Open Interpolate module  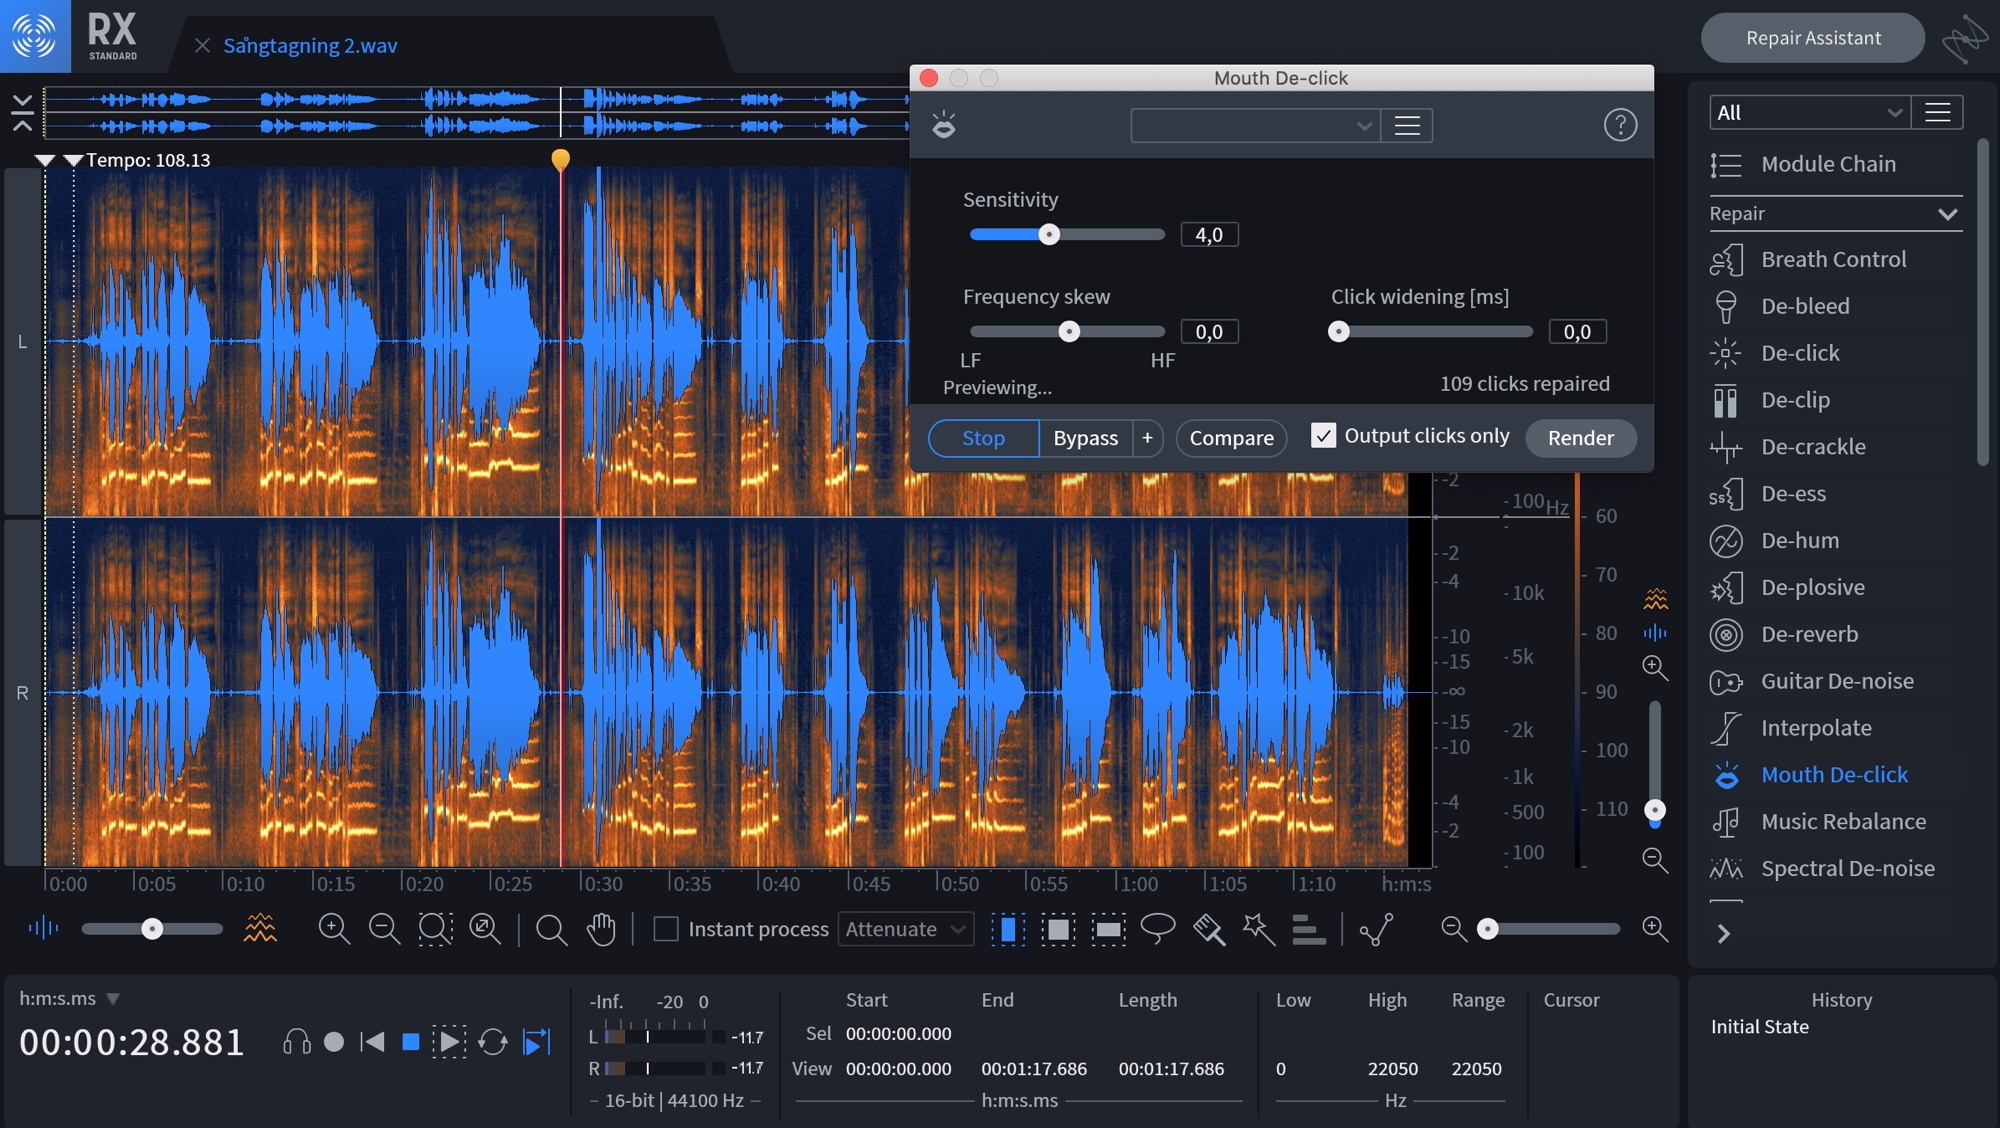(x=1791, y=729)
